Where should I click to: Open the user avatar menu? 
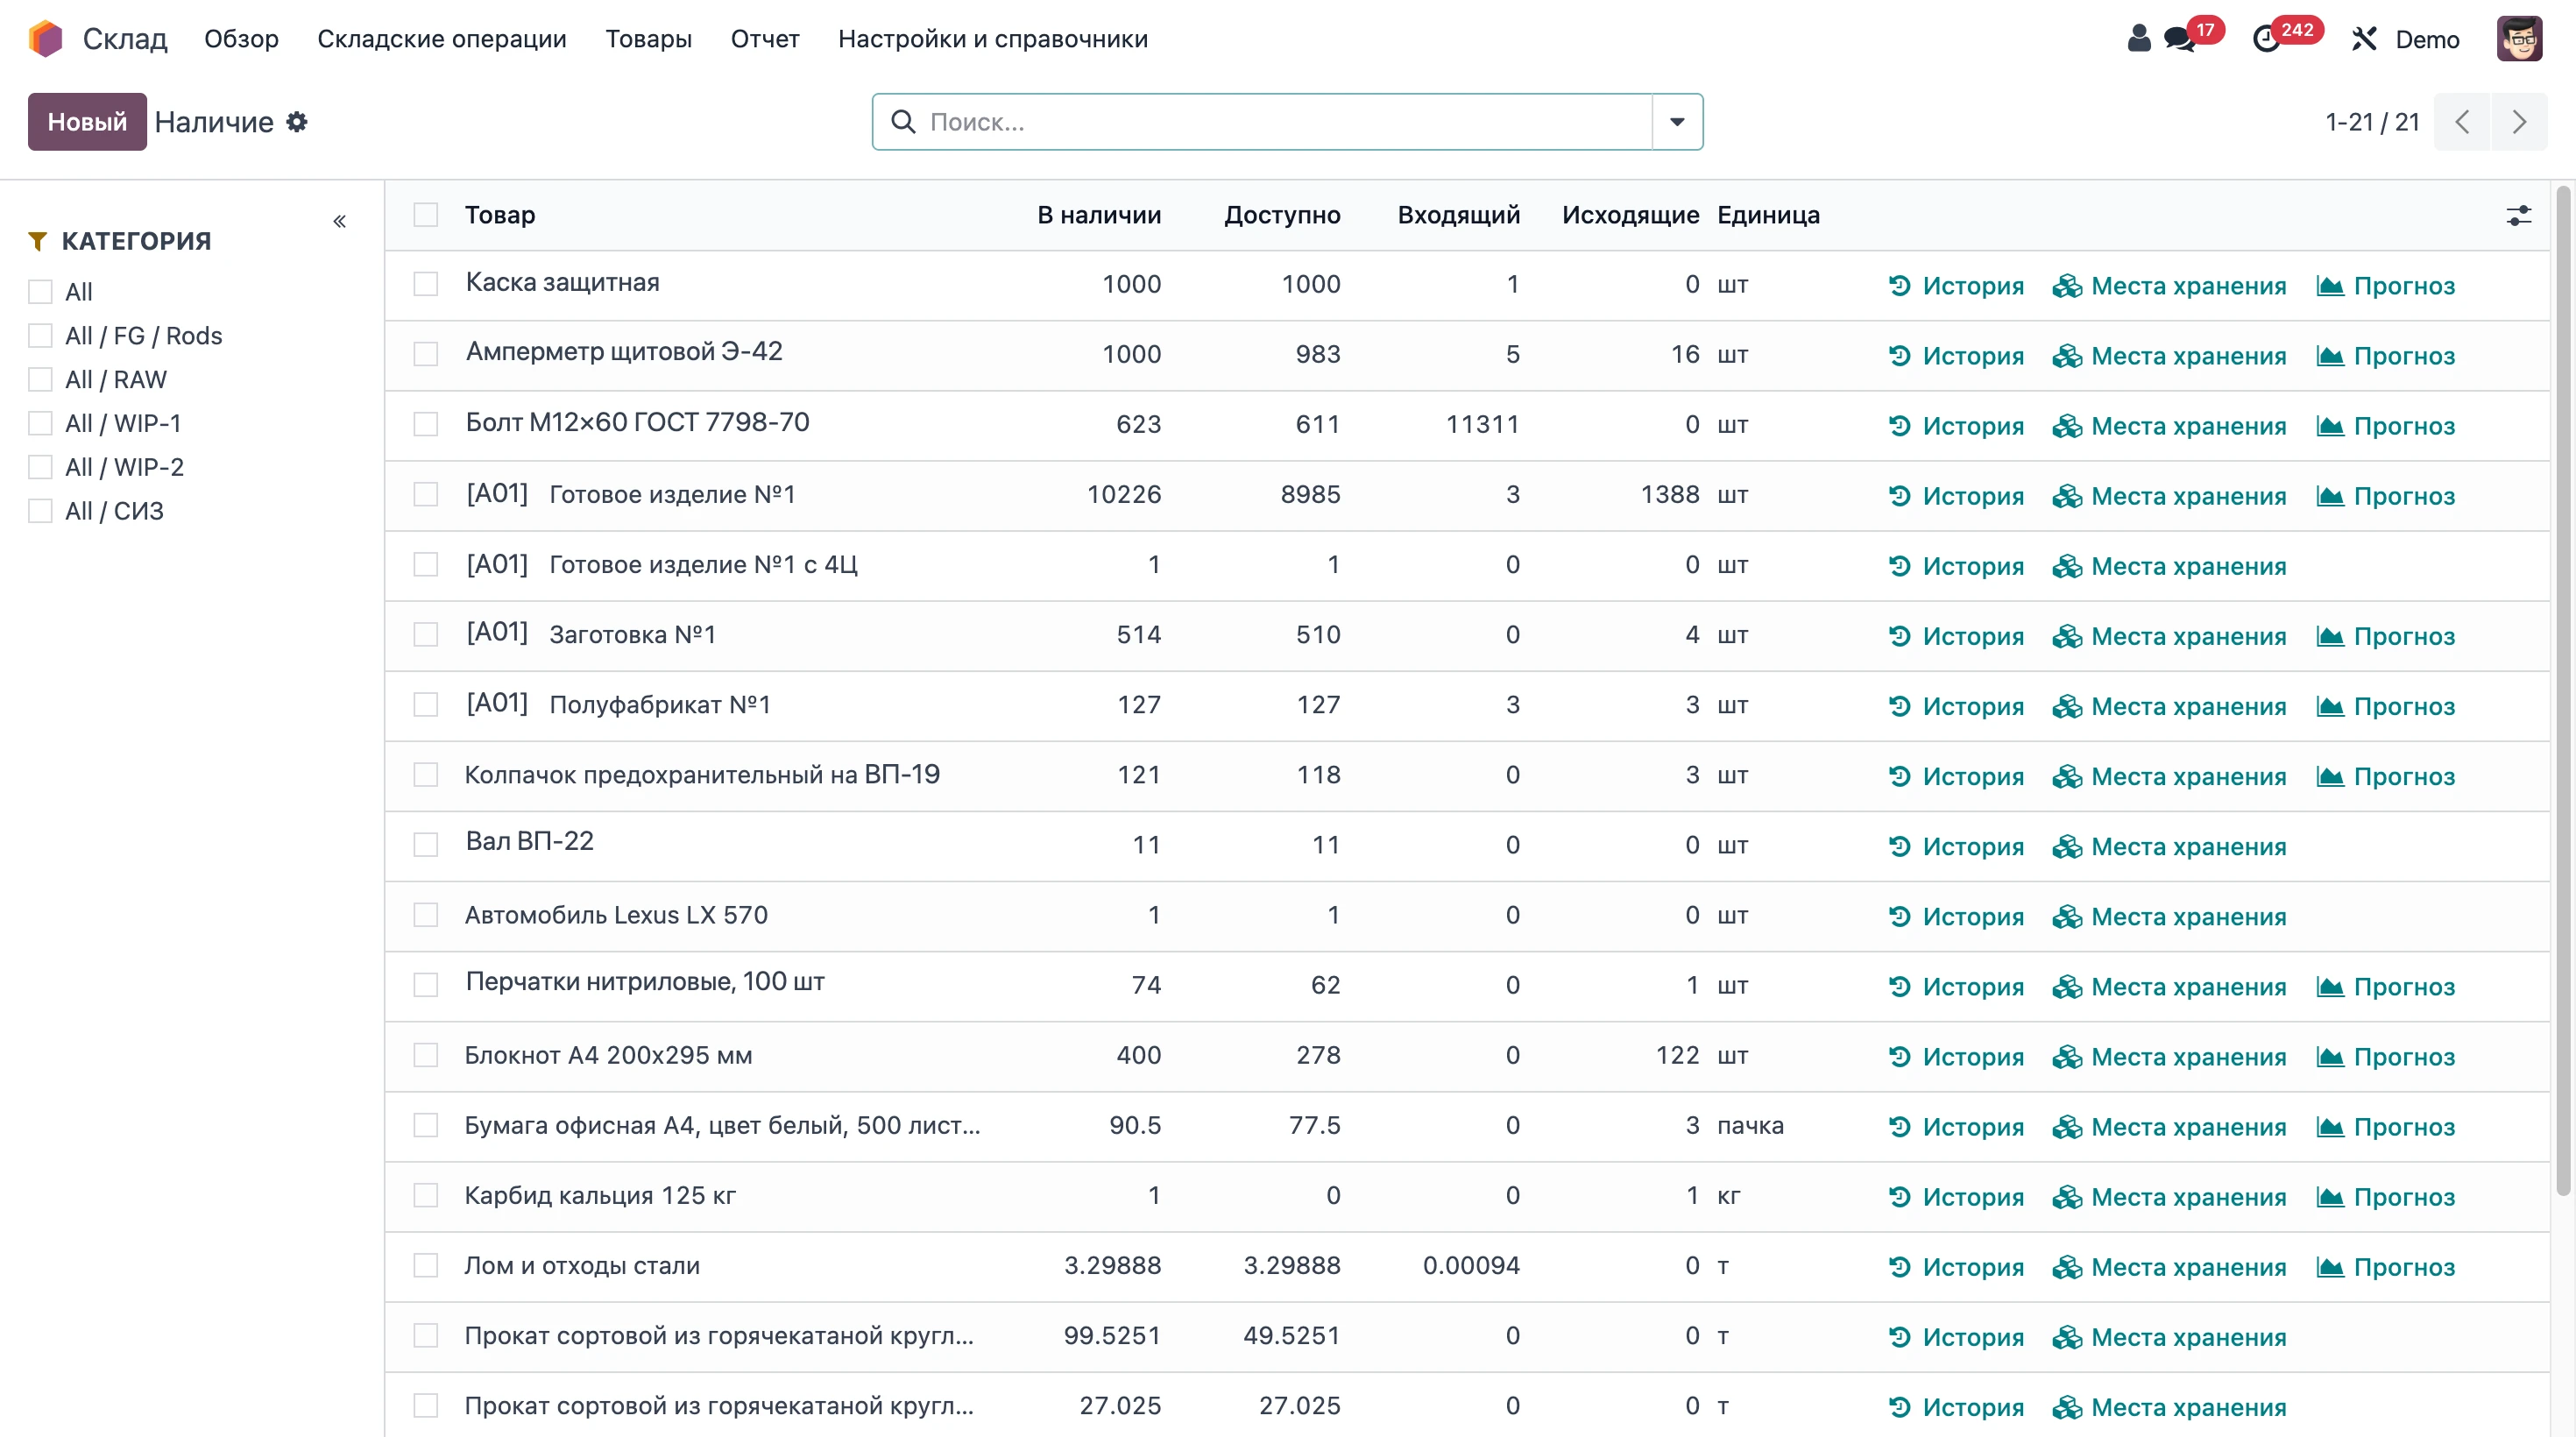pyautogui.click(x=2519, y=39)
